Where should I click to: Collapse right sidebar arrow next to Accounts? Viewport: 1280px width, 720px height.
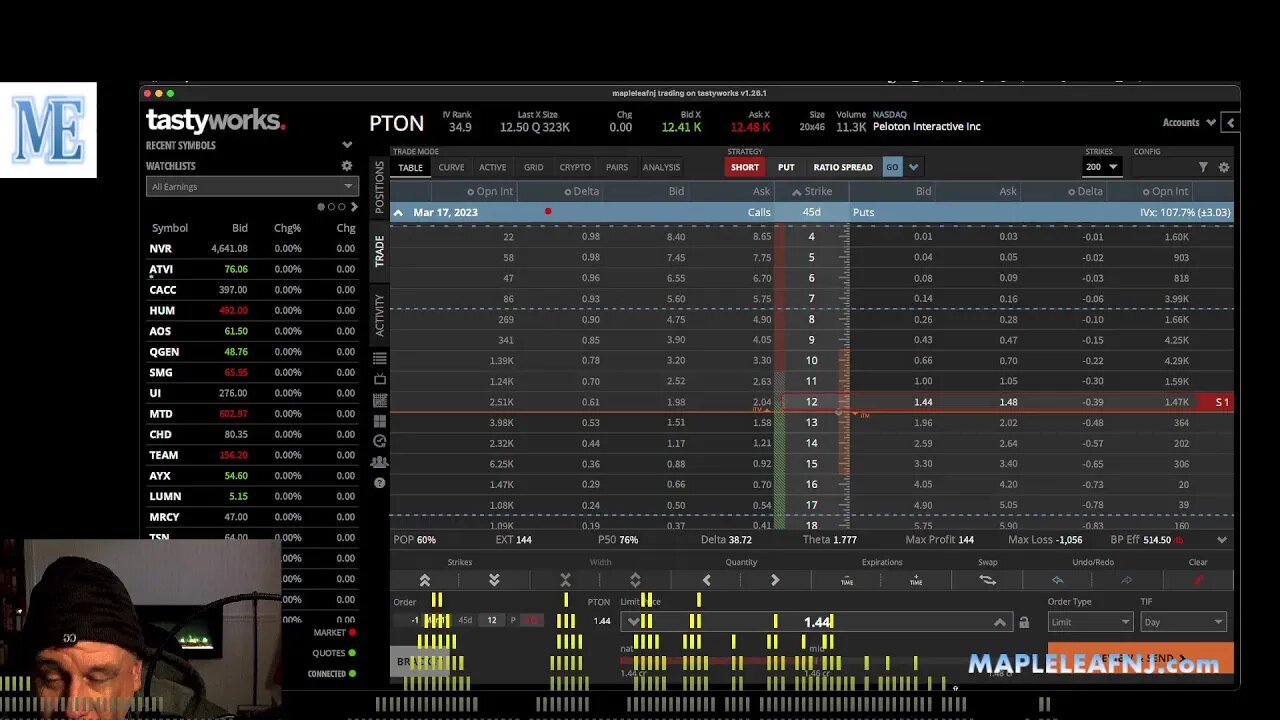coord(1231,123)
